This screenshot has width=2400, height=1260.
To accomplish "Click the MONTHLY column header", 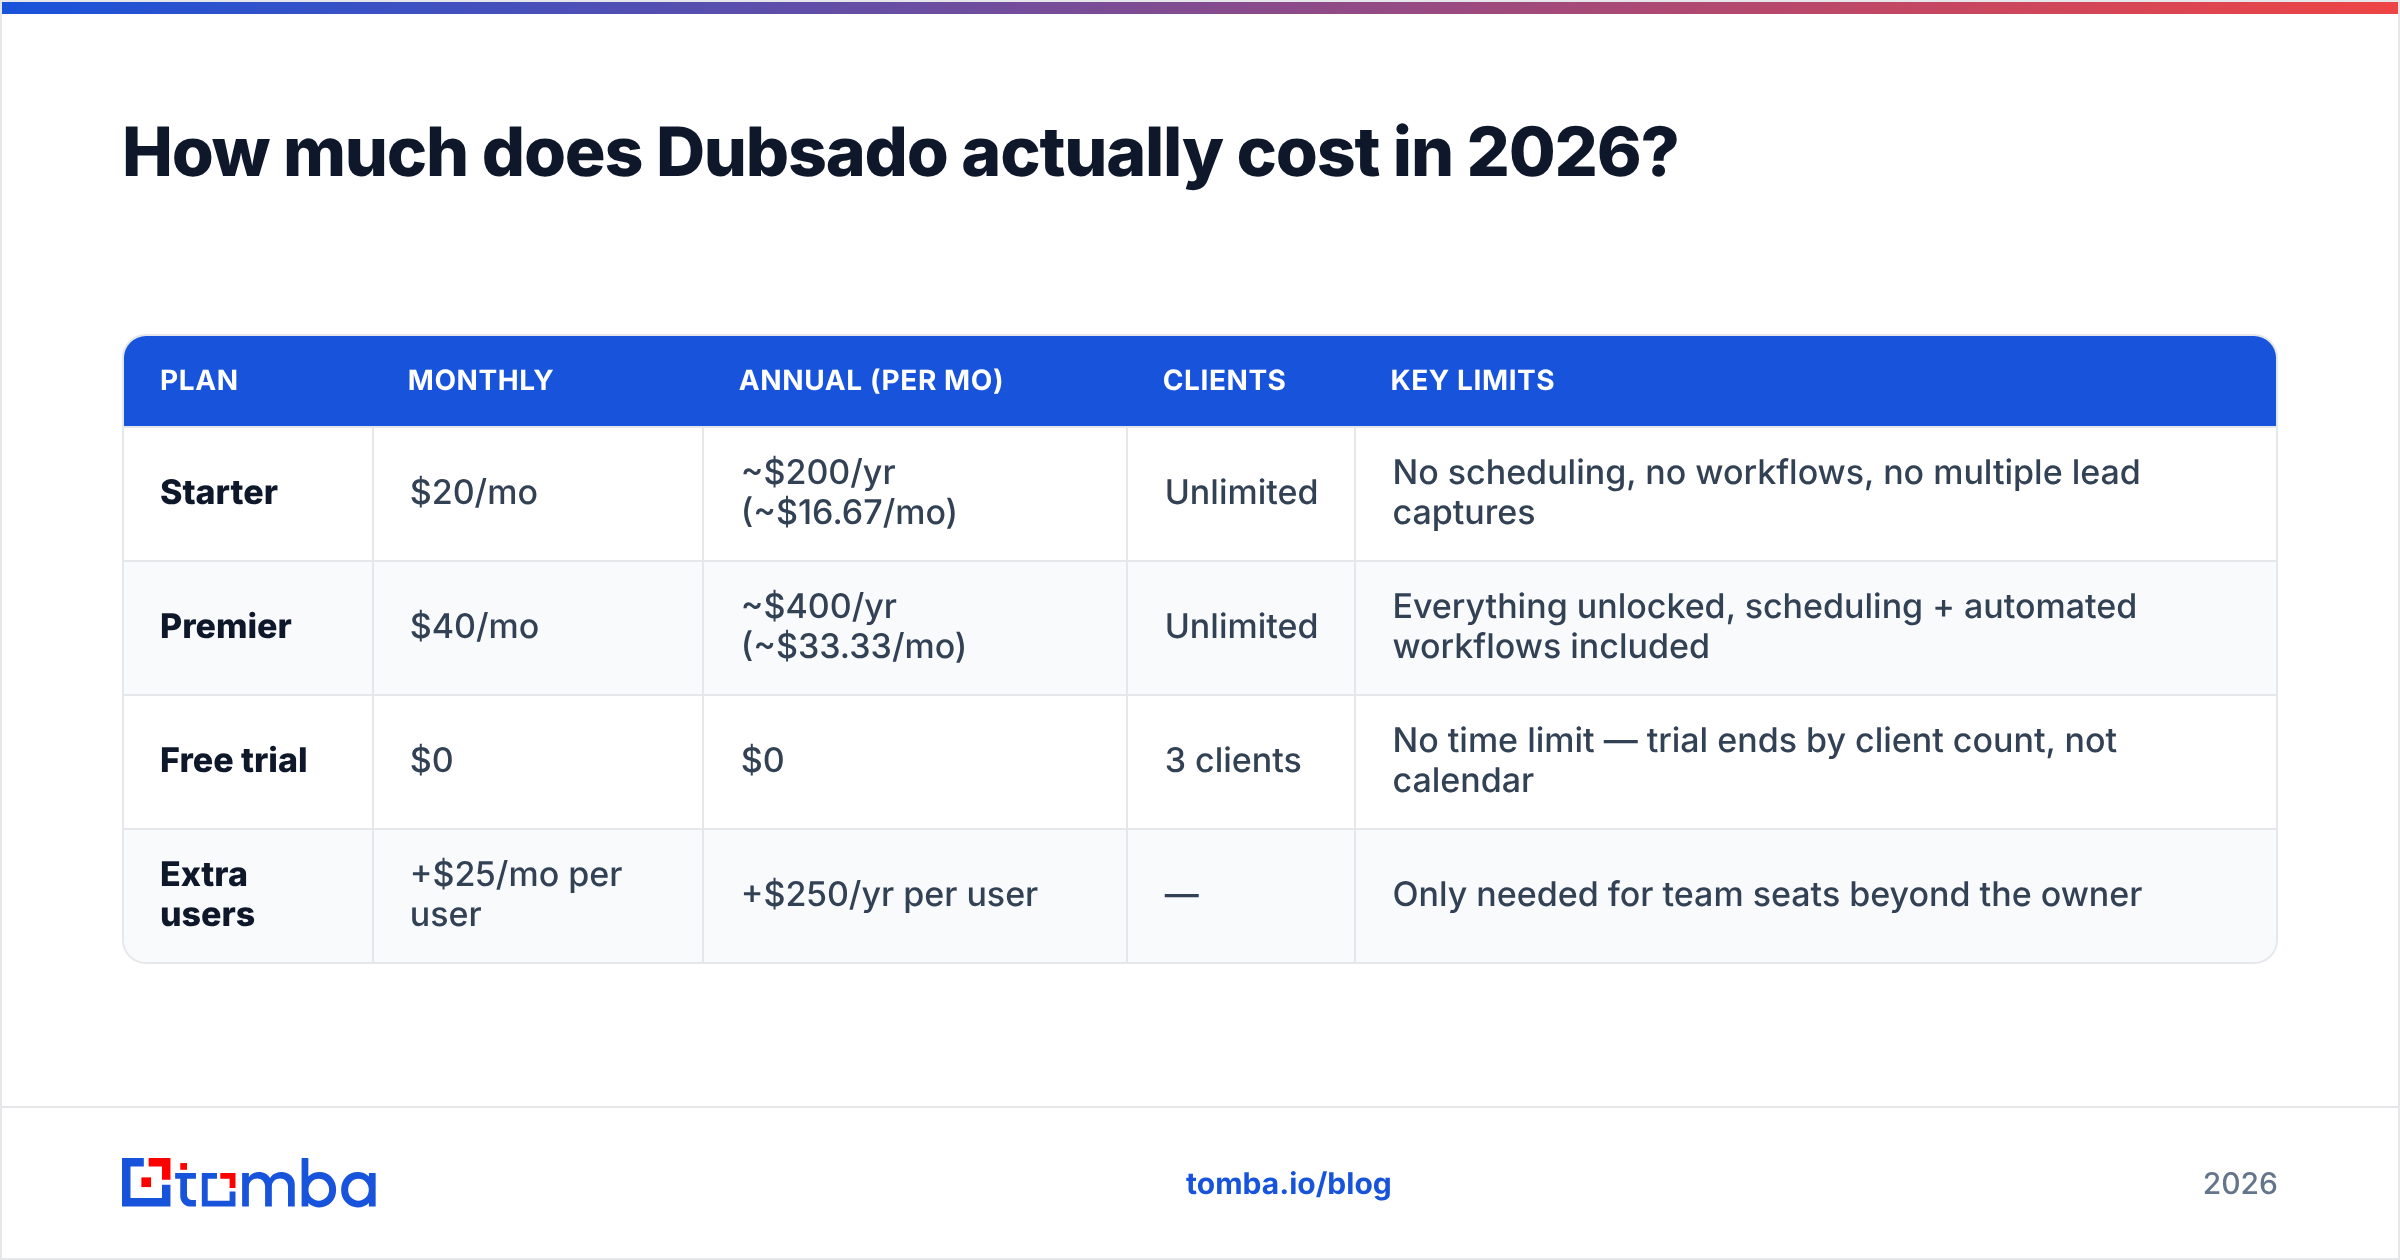I will click(x=480, y=380).
